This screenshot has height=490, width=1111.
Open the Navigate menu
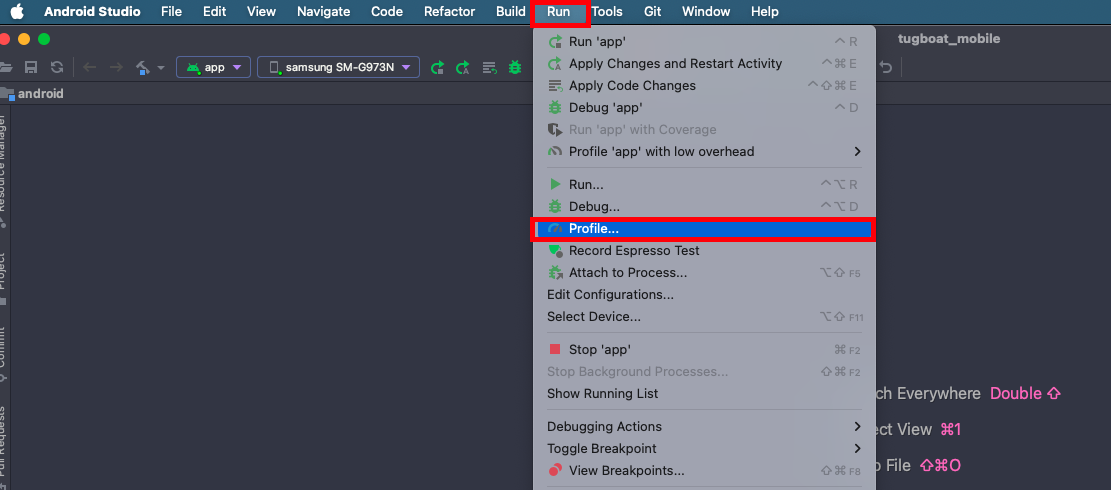point(324,11)
